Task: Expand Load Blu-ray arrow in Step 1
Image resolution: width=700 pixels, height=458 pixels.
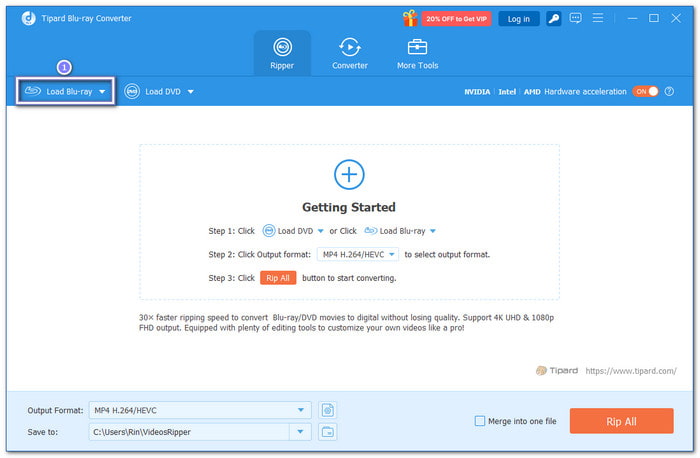Action: click(433, 231)
